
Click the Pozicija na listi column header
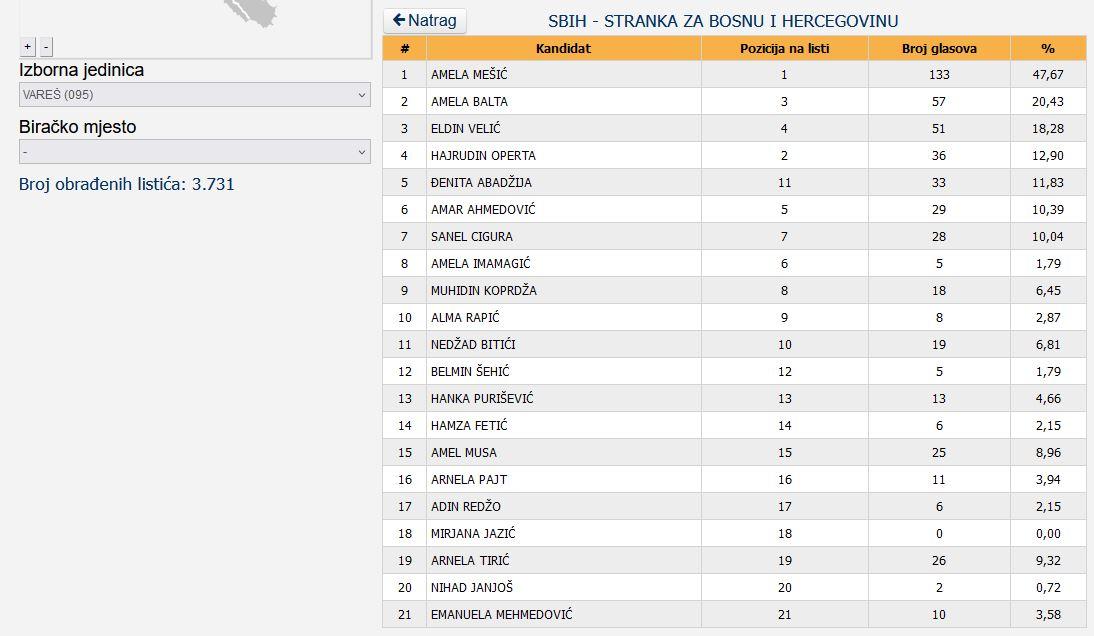(784, 48)
